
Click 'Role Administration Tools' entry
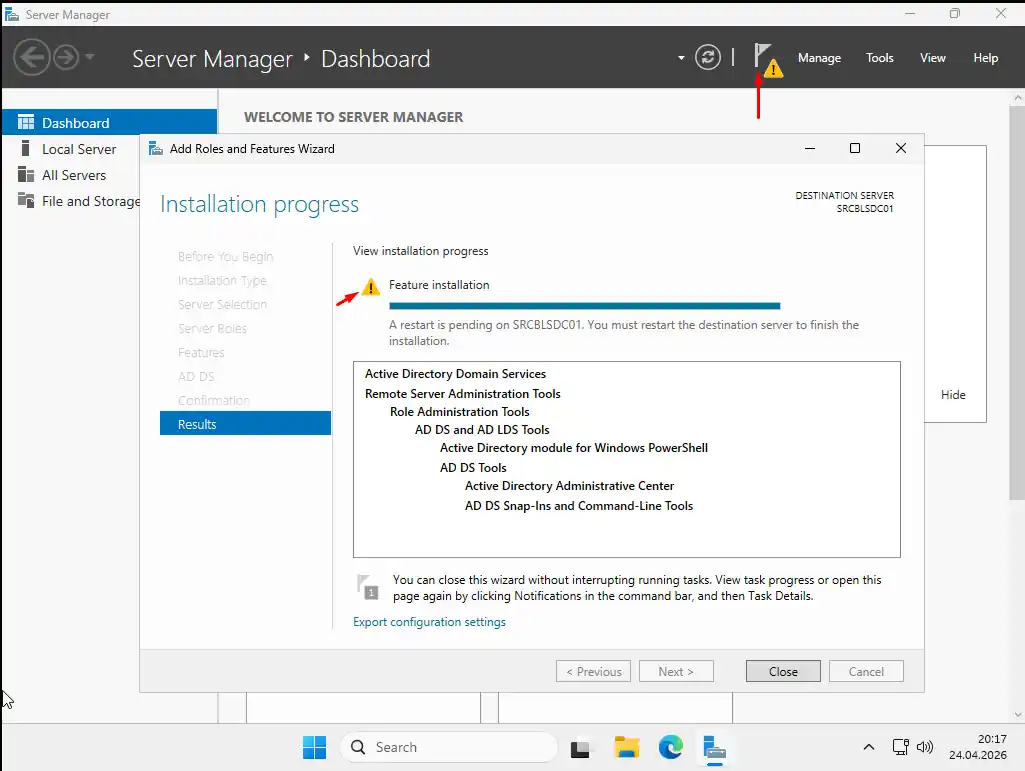(460, 412)
